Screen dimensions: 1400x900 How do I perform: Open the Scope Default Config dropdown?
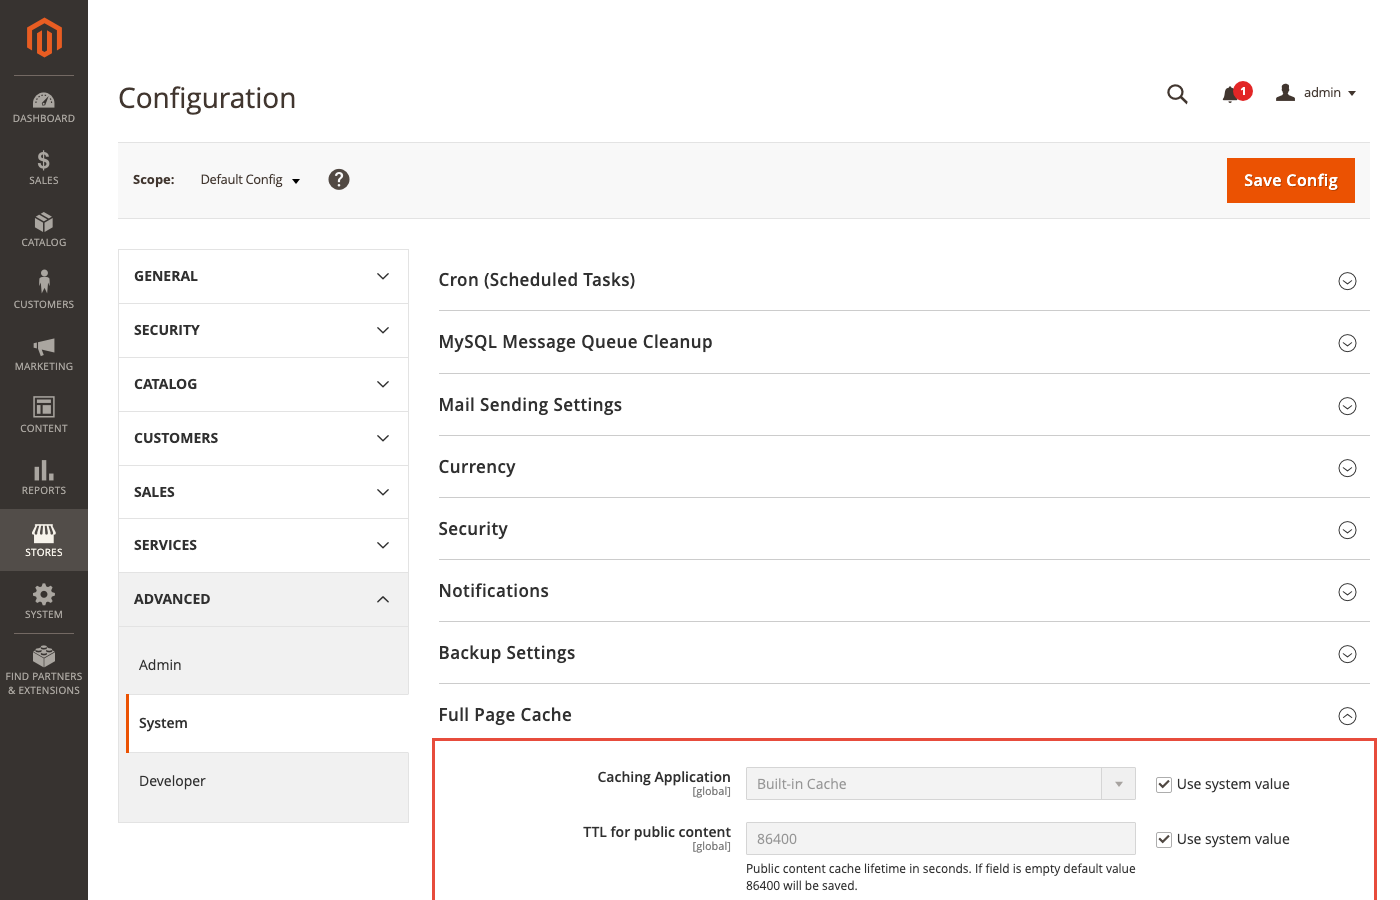pyautogui.click(x=249, y=179)
